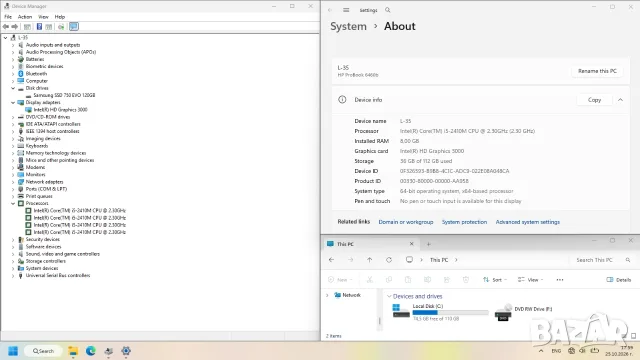Click the Search This PC field

point(600,260)
